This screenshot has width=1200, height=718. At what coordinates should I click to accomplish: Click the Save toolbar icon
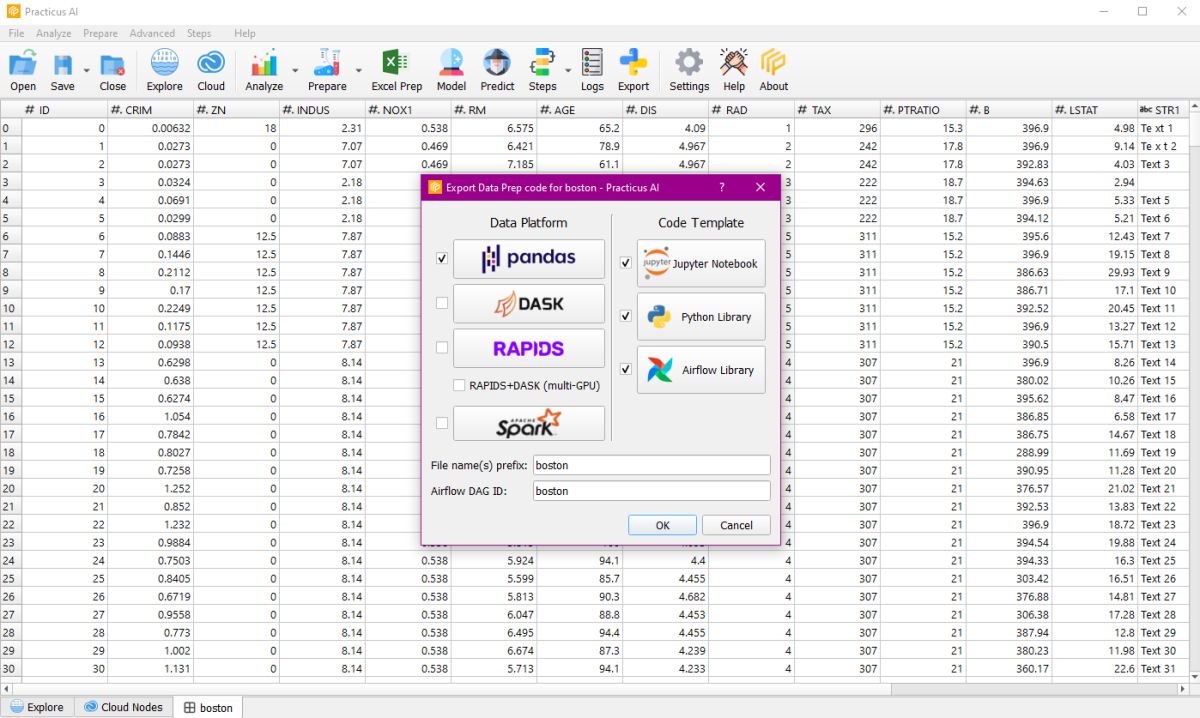click(62, 70)
